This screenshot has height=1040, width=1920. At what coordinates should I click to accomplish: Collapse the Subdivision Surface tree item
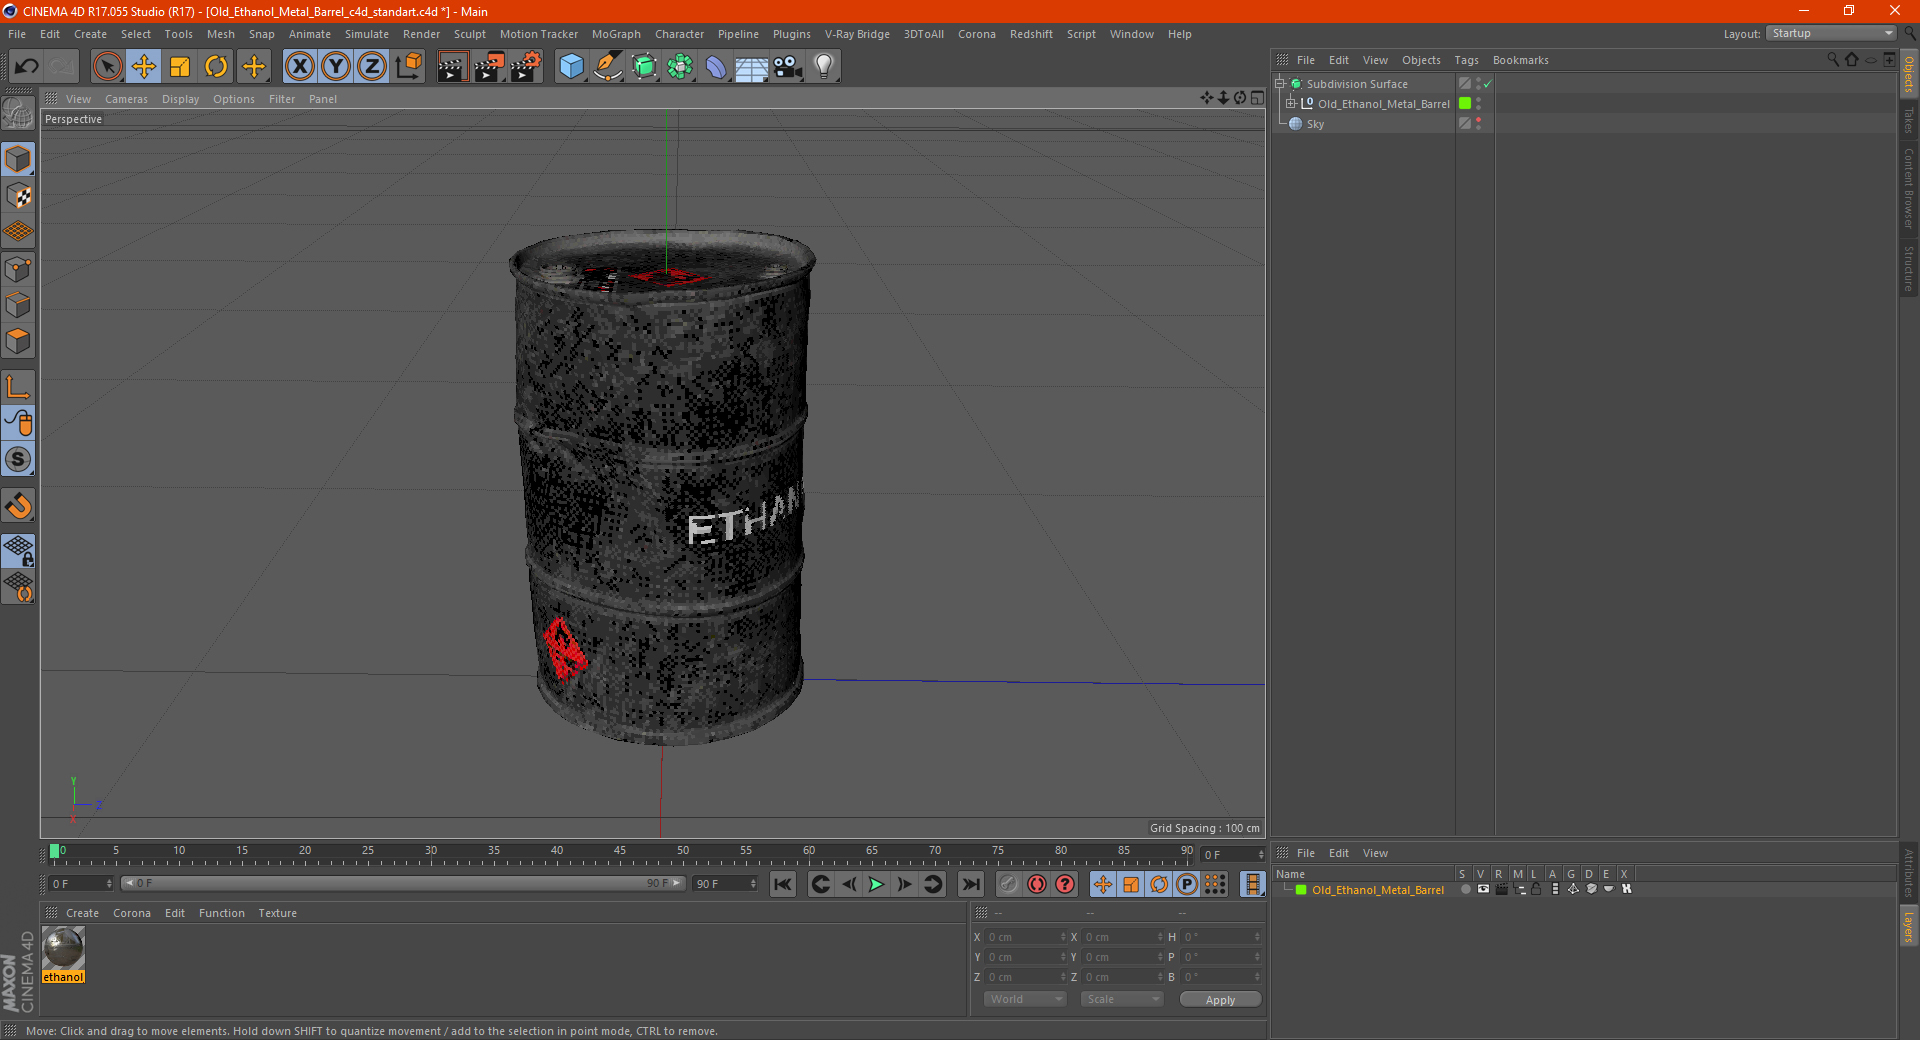[x=1280, y=84]
